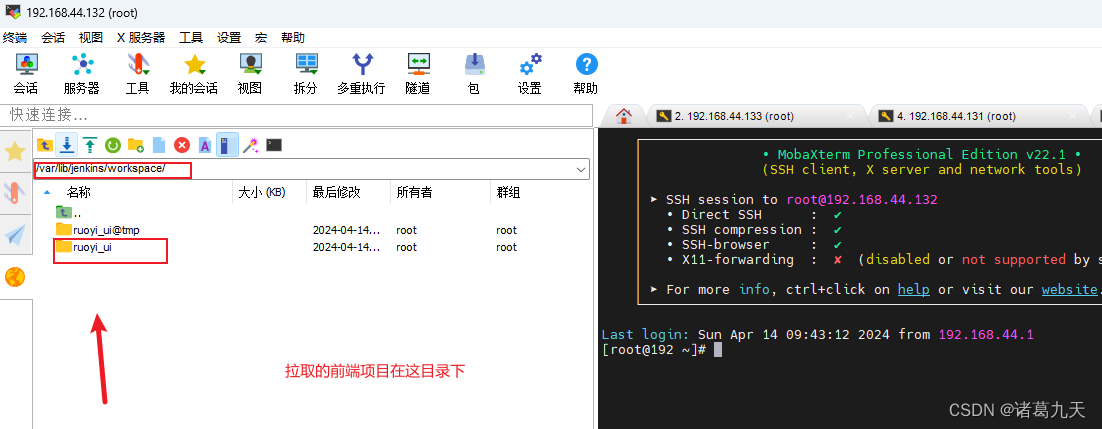
Task: Open the Swiss-knife tools sidebar tab
Action: pyautogui.click(x=15, y=193)
